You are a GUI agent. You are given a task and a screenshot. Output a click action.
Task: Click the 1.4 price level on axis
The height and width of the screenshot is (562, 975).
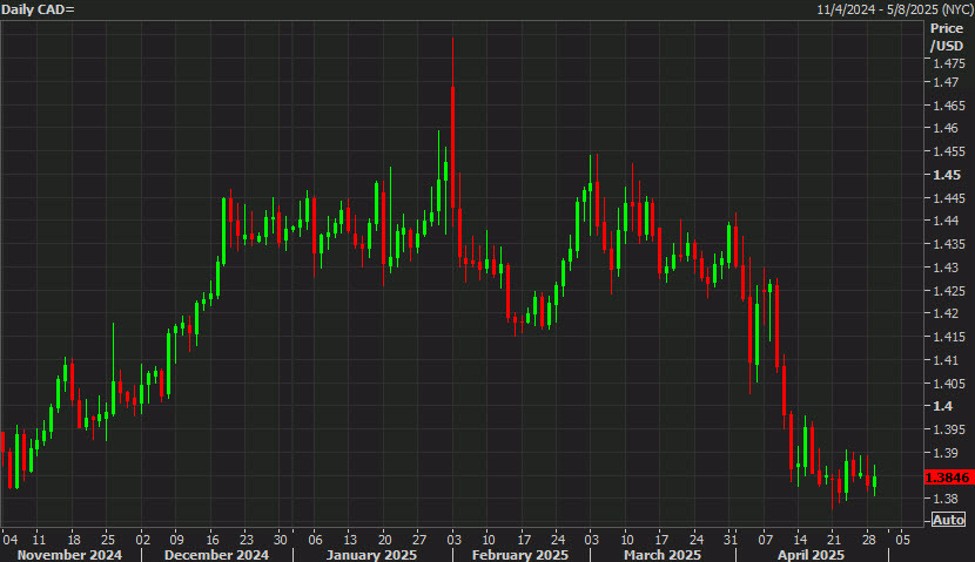click(x=943, y=406)
